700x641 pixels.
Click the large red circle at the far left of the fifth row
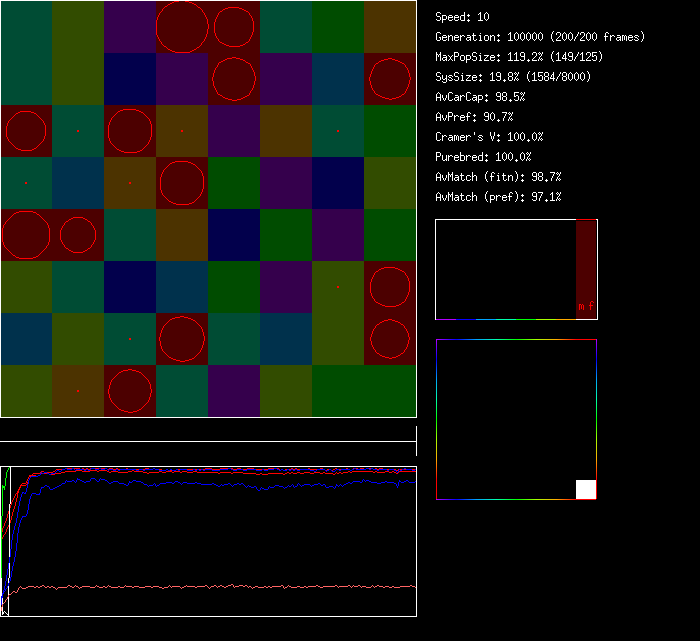26,235
